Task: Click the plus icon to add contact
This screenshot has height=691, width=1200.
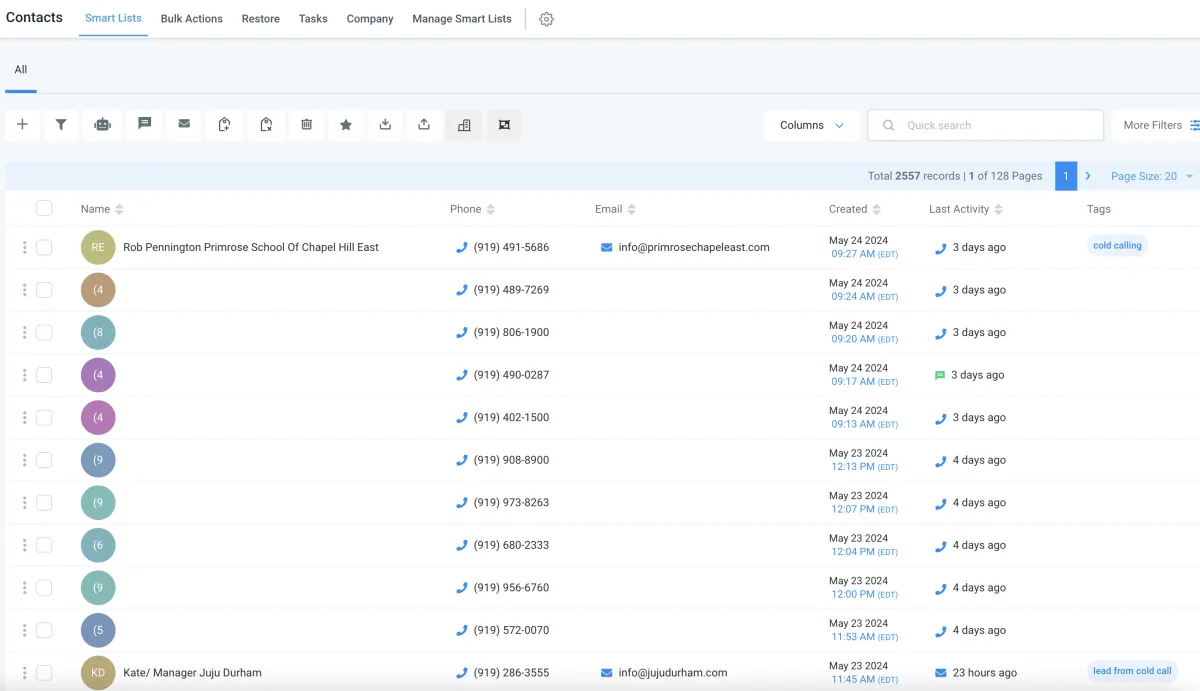Action: pos(22,125)
